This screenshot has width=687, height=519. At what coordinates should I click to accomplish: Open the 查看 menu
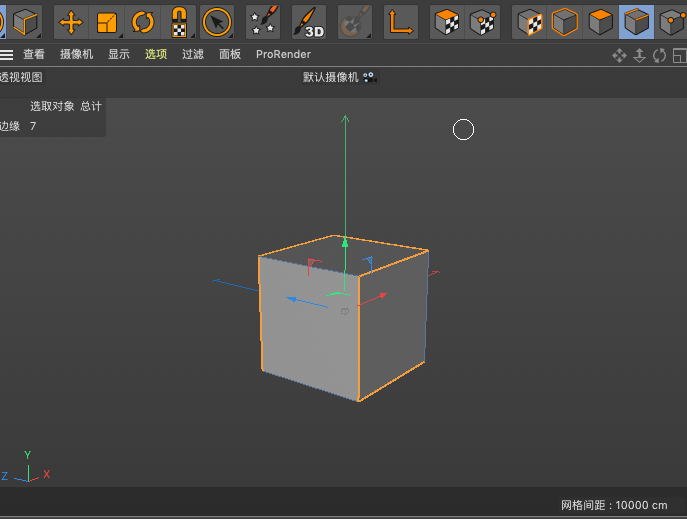click(x=34, y=54)
